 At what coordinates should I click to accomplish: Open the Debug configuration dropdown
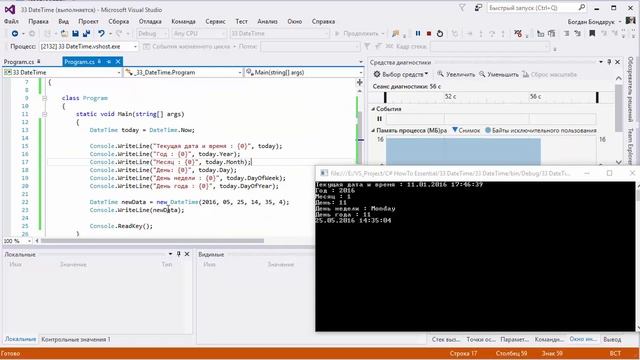point(152,33)
